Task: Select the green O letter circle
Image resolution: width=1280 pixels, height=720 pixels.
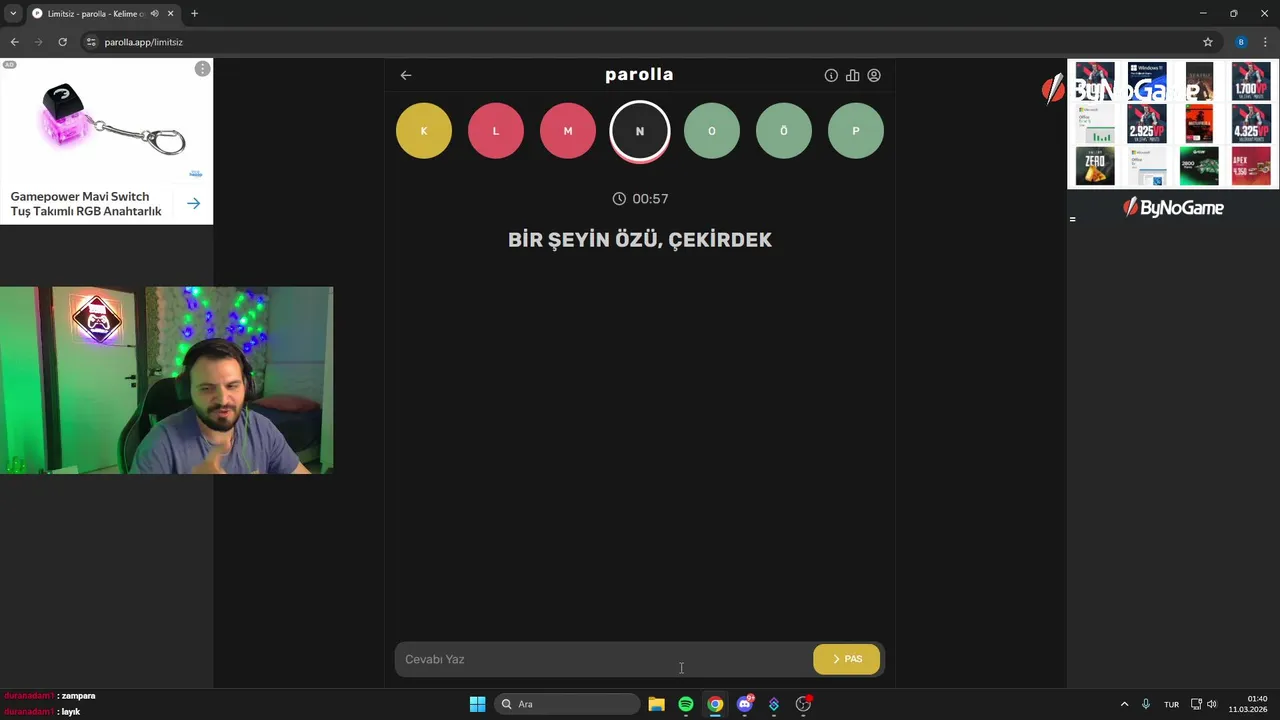Action: (x=712, y=131)
